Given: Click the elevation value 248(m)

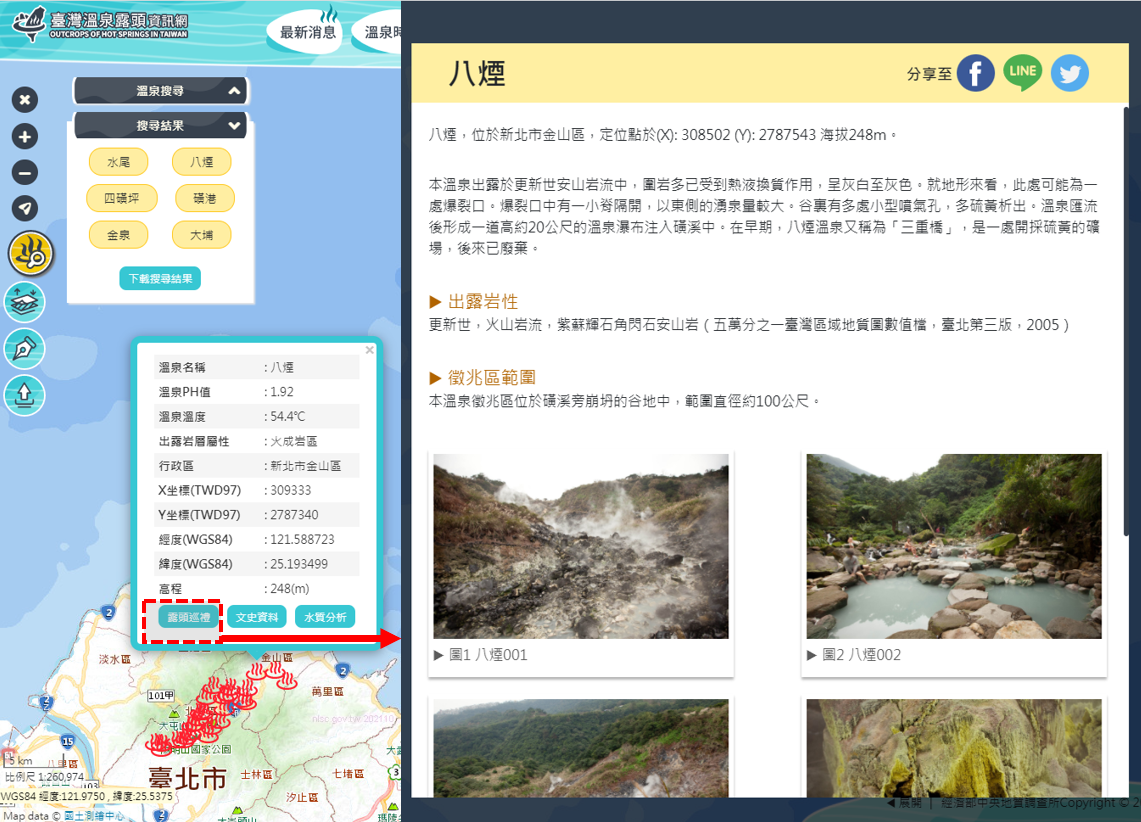Looking at the screenshot, I should (290, 588).
